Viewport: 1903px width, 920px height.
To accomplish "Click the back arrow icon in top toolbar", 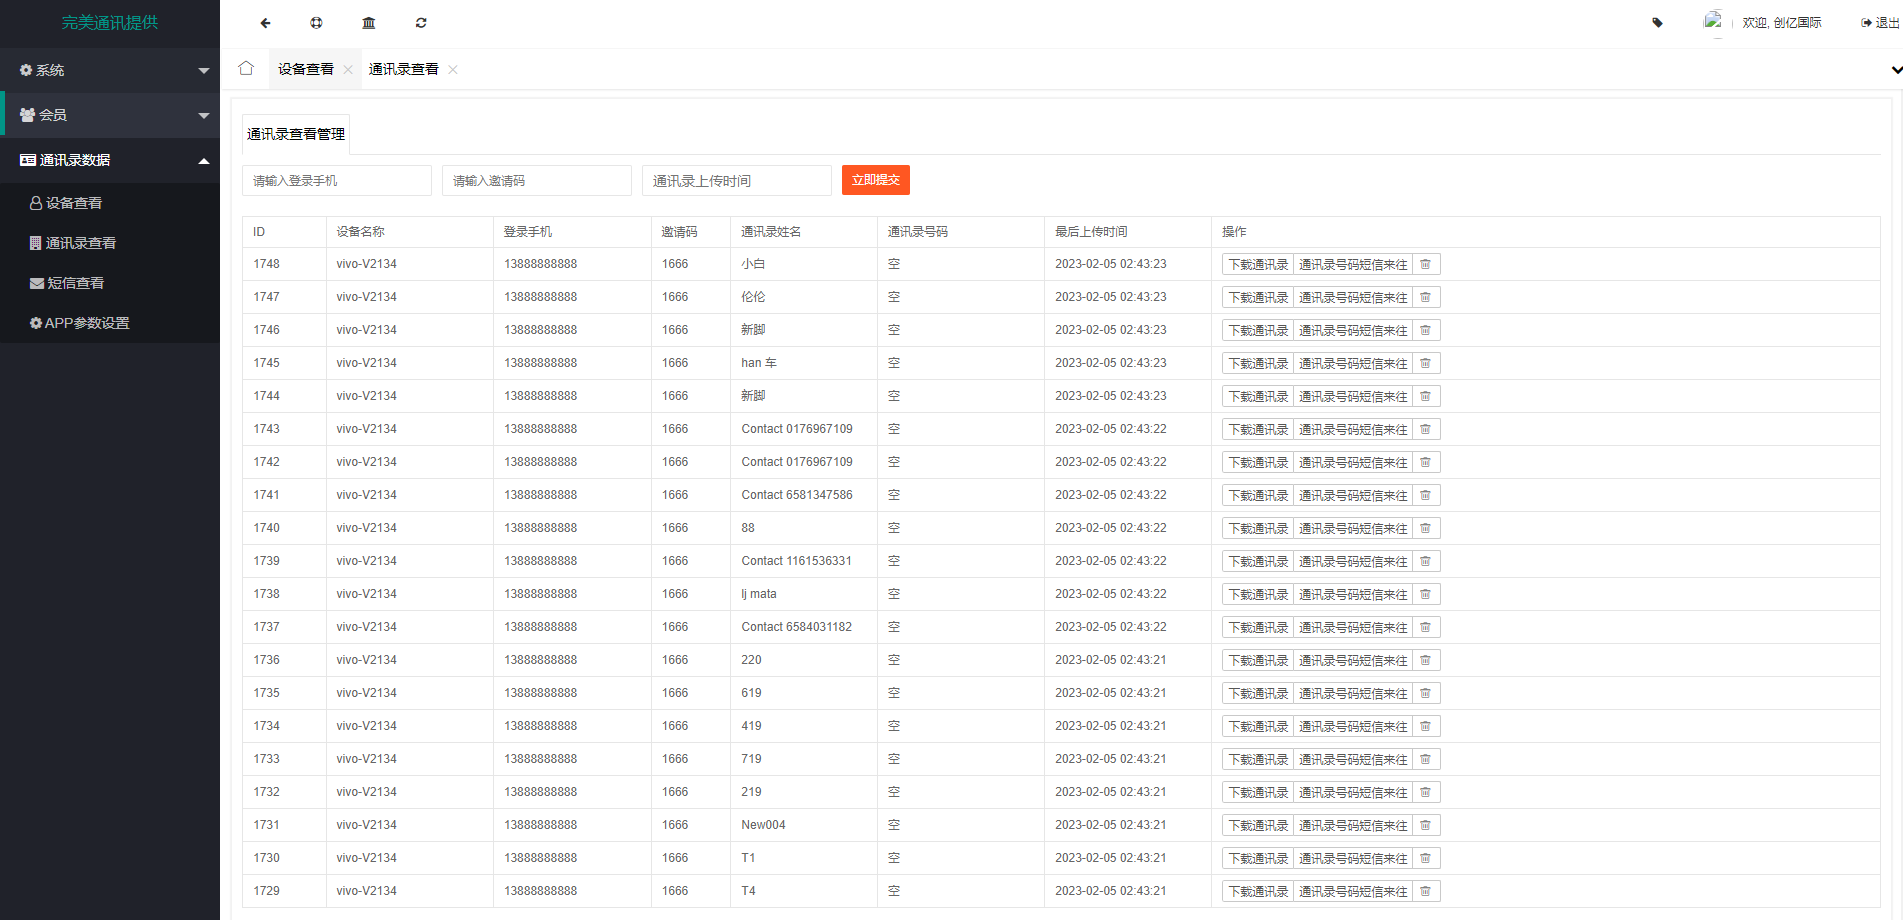I will (x=265, y=23).
